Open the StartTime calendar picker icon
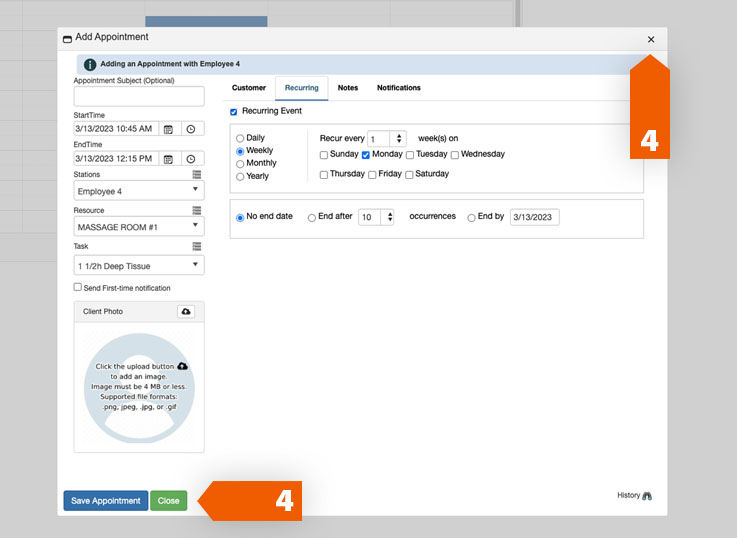This screenshot has height=538, width=737. [168, 129]
